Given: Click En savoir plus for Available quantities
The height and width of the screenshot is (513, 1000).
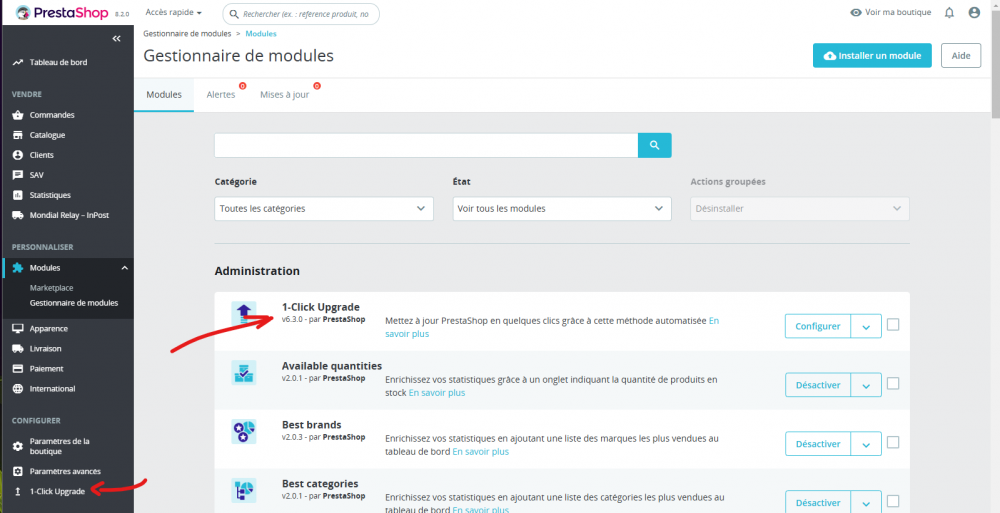Looking at the screenshot, I should [437, 392].
